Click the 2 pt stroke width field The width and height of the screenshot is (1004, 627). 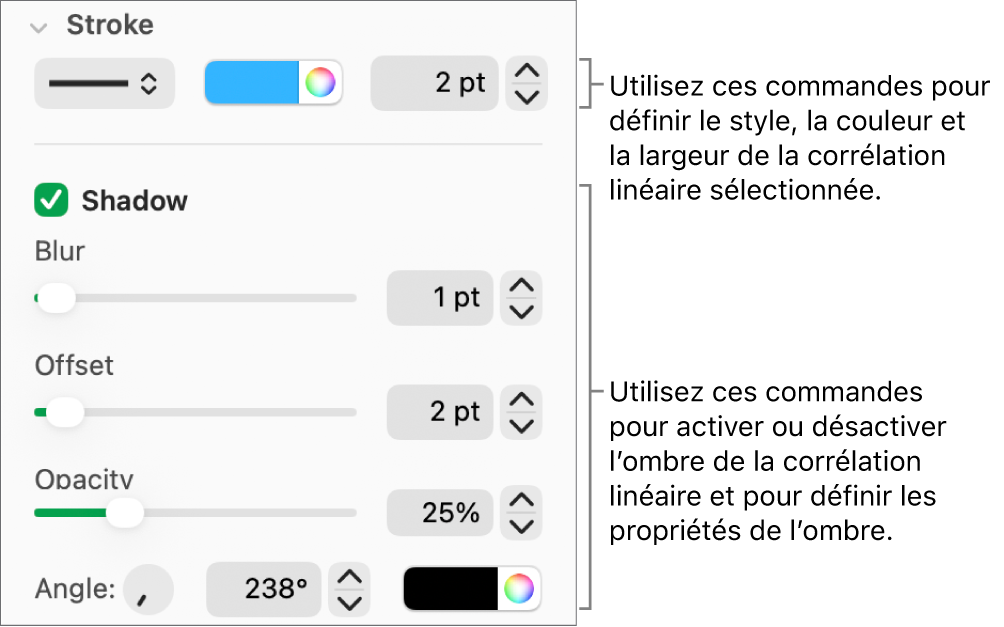coord(435,83)
